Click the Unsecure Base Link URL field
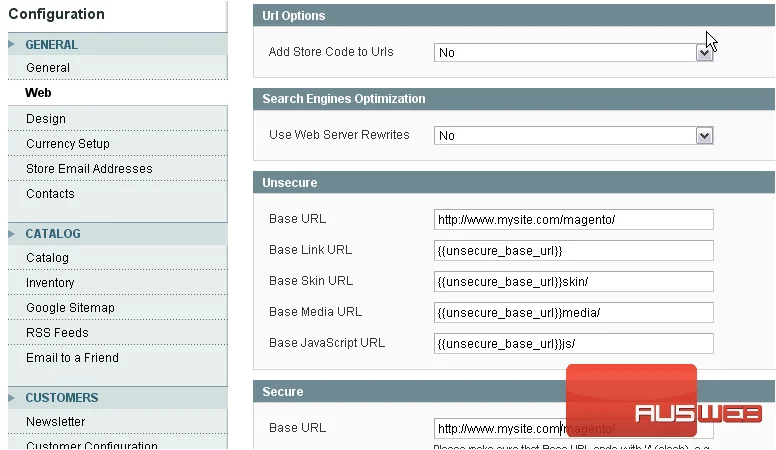 [574, 250]
